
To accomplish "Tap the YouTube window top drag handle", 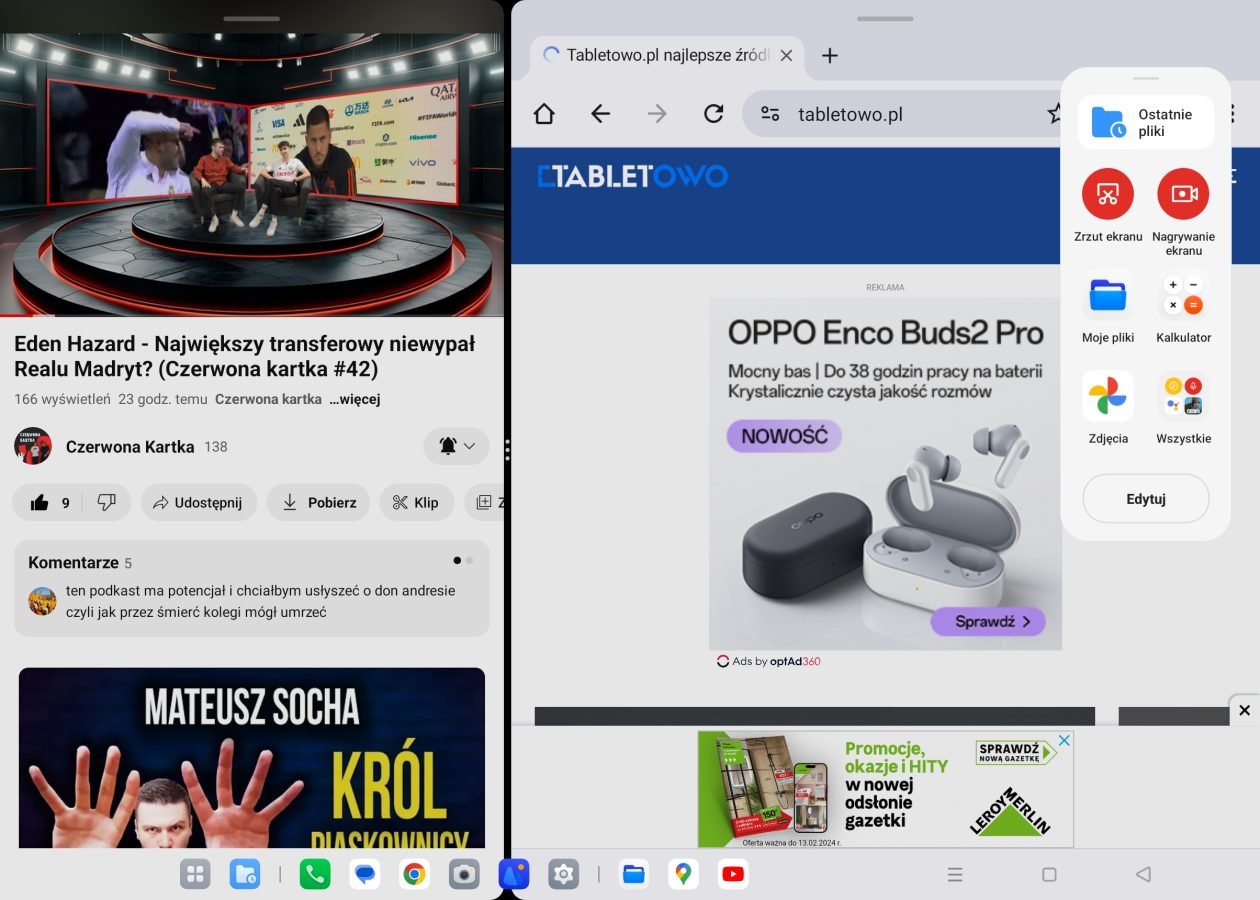I will (x=252, y=18).
